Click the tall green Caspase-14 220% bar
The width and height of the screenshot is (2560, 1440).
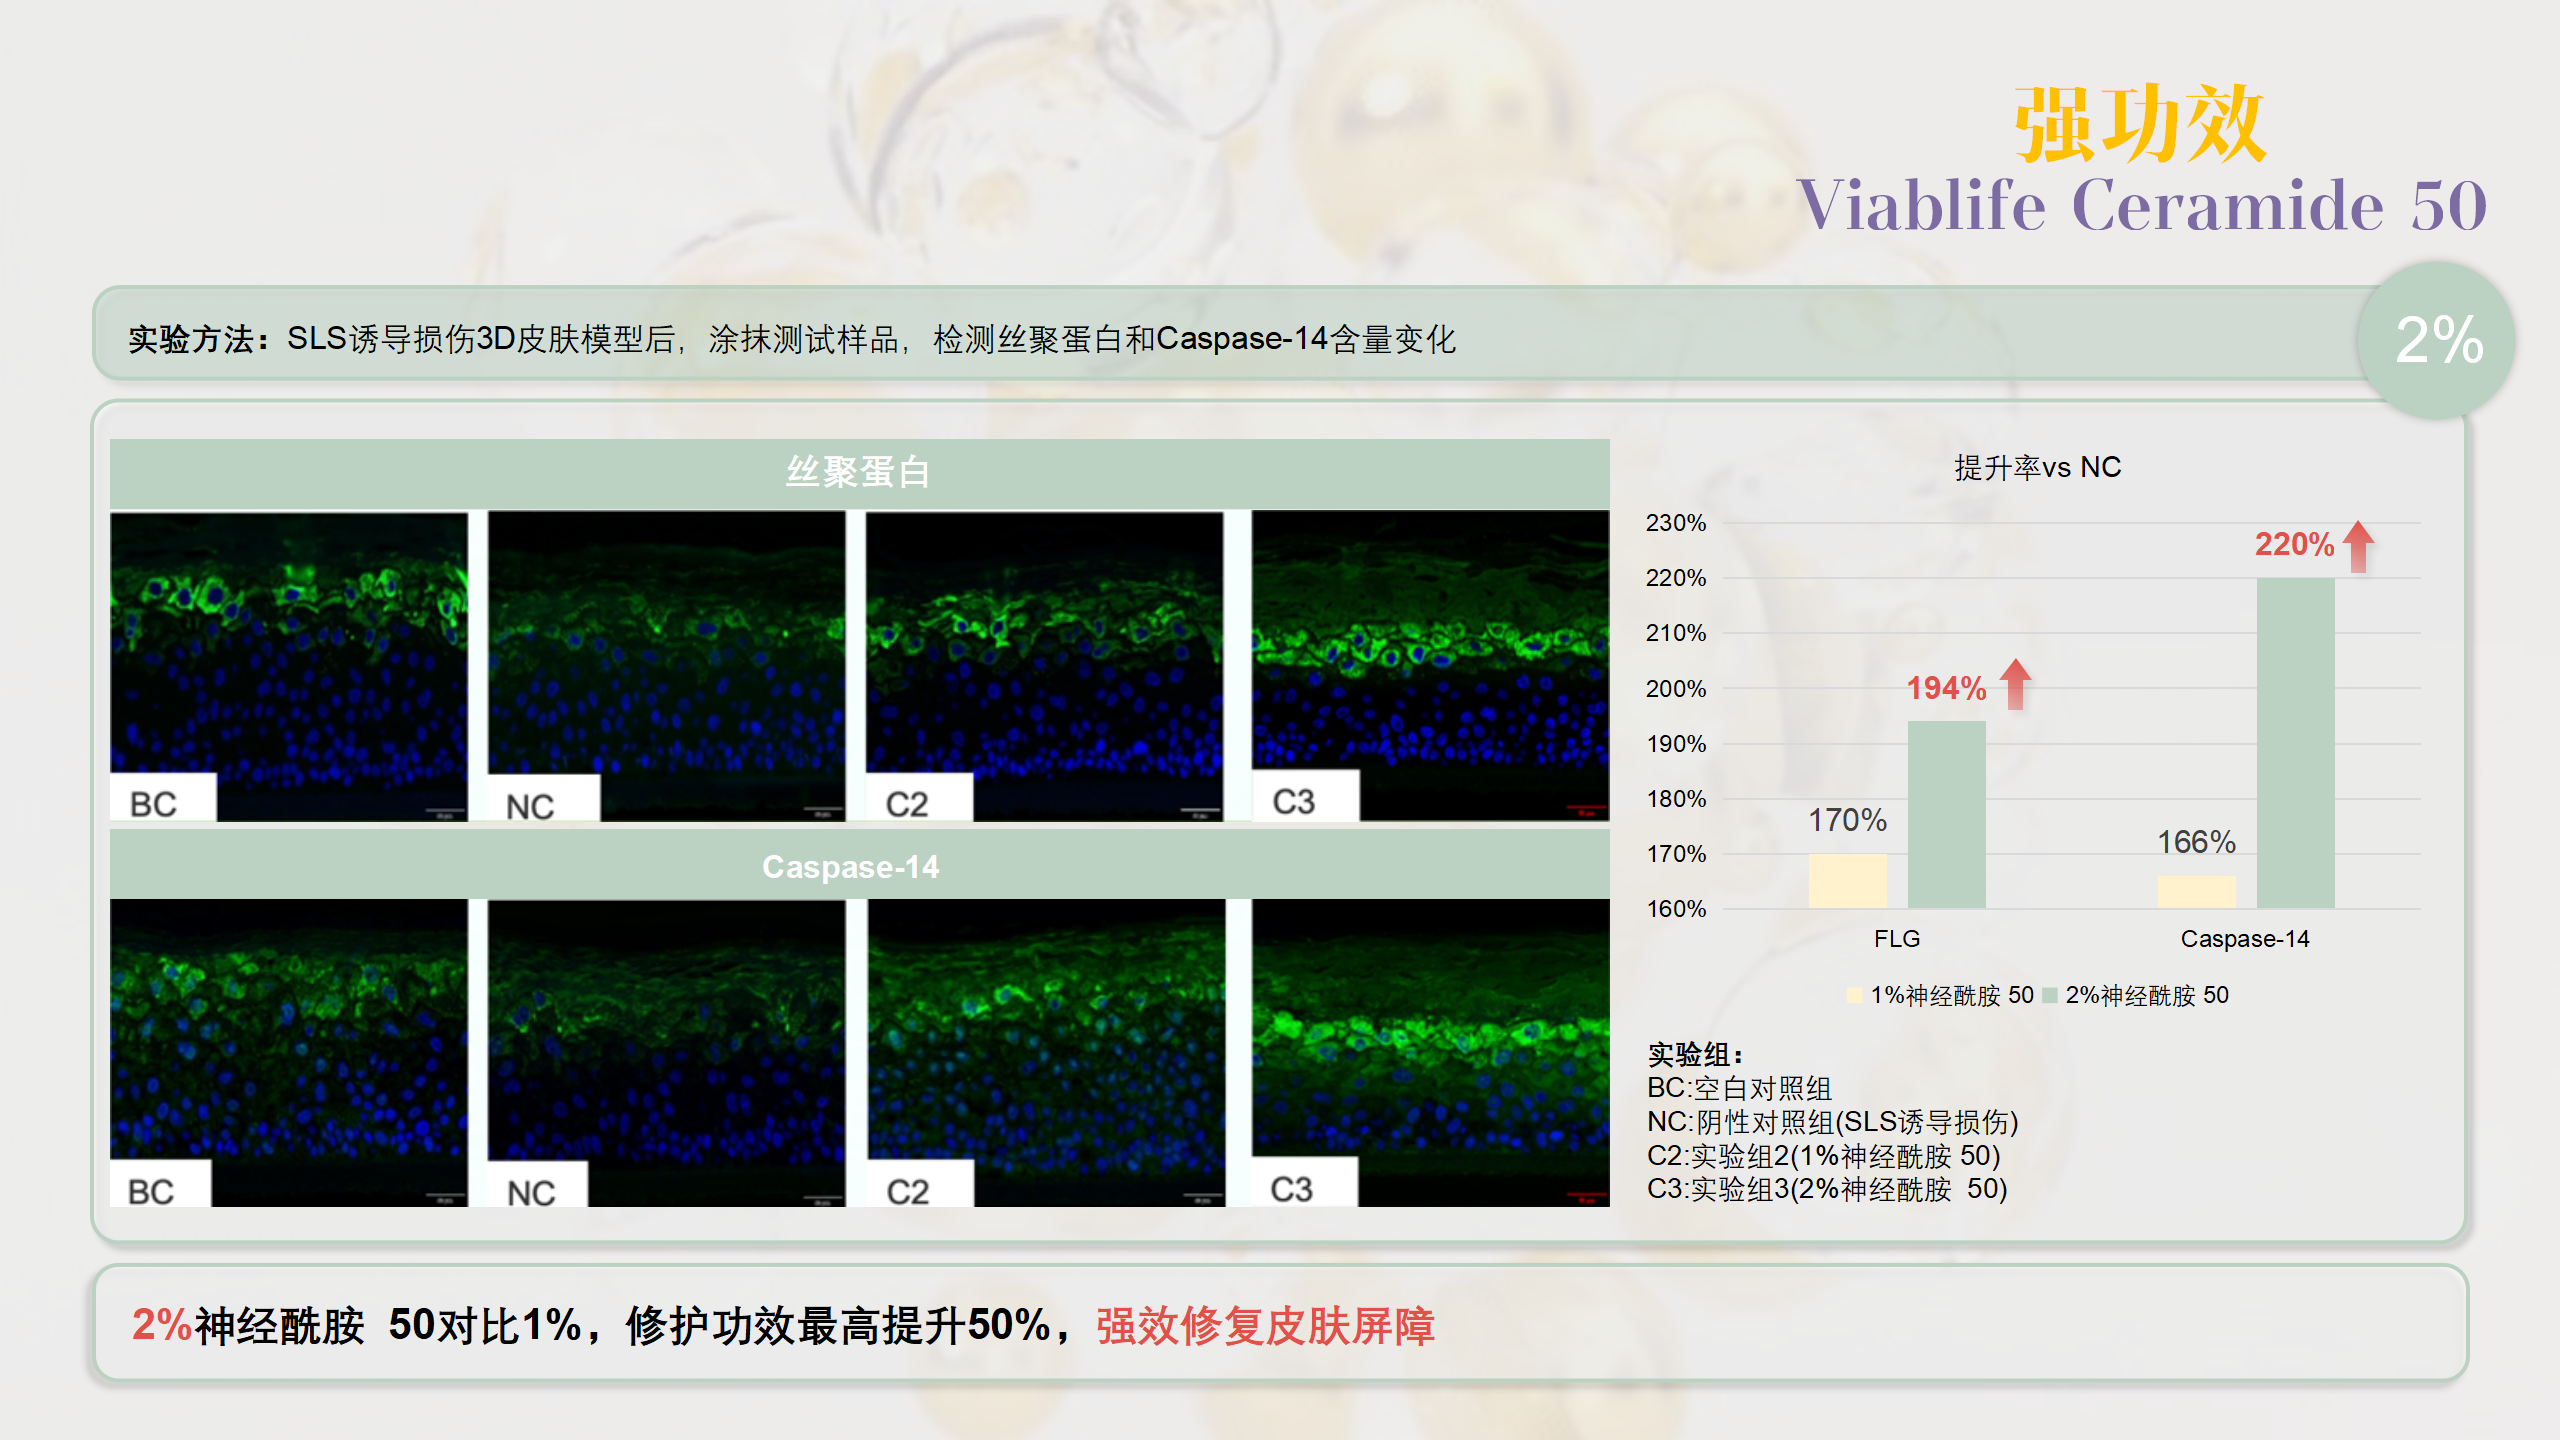pos(2295,742)
